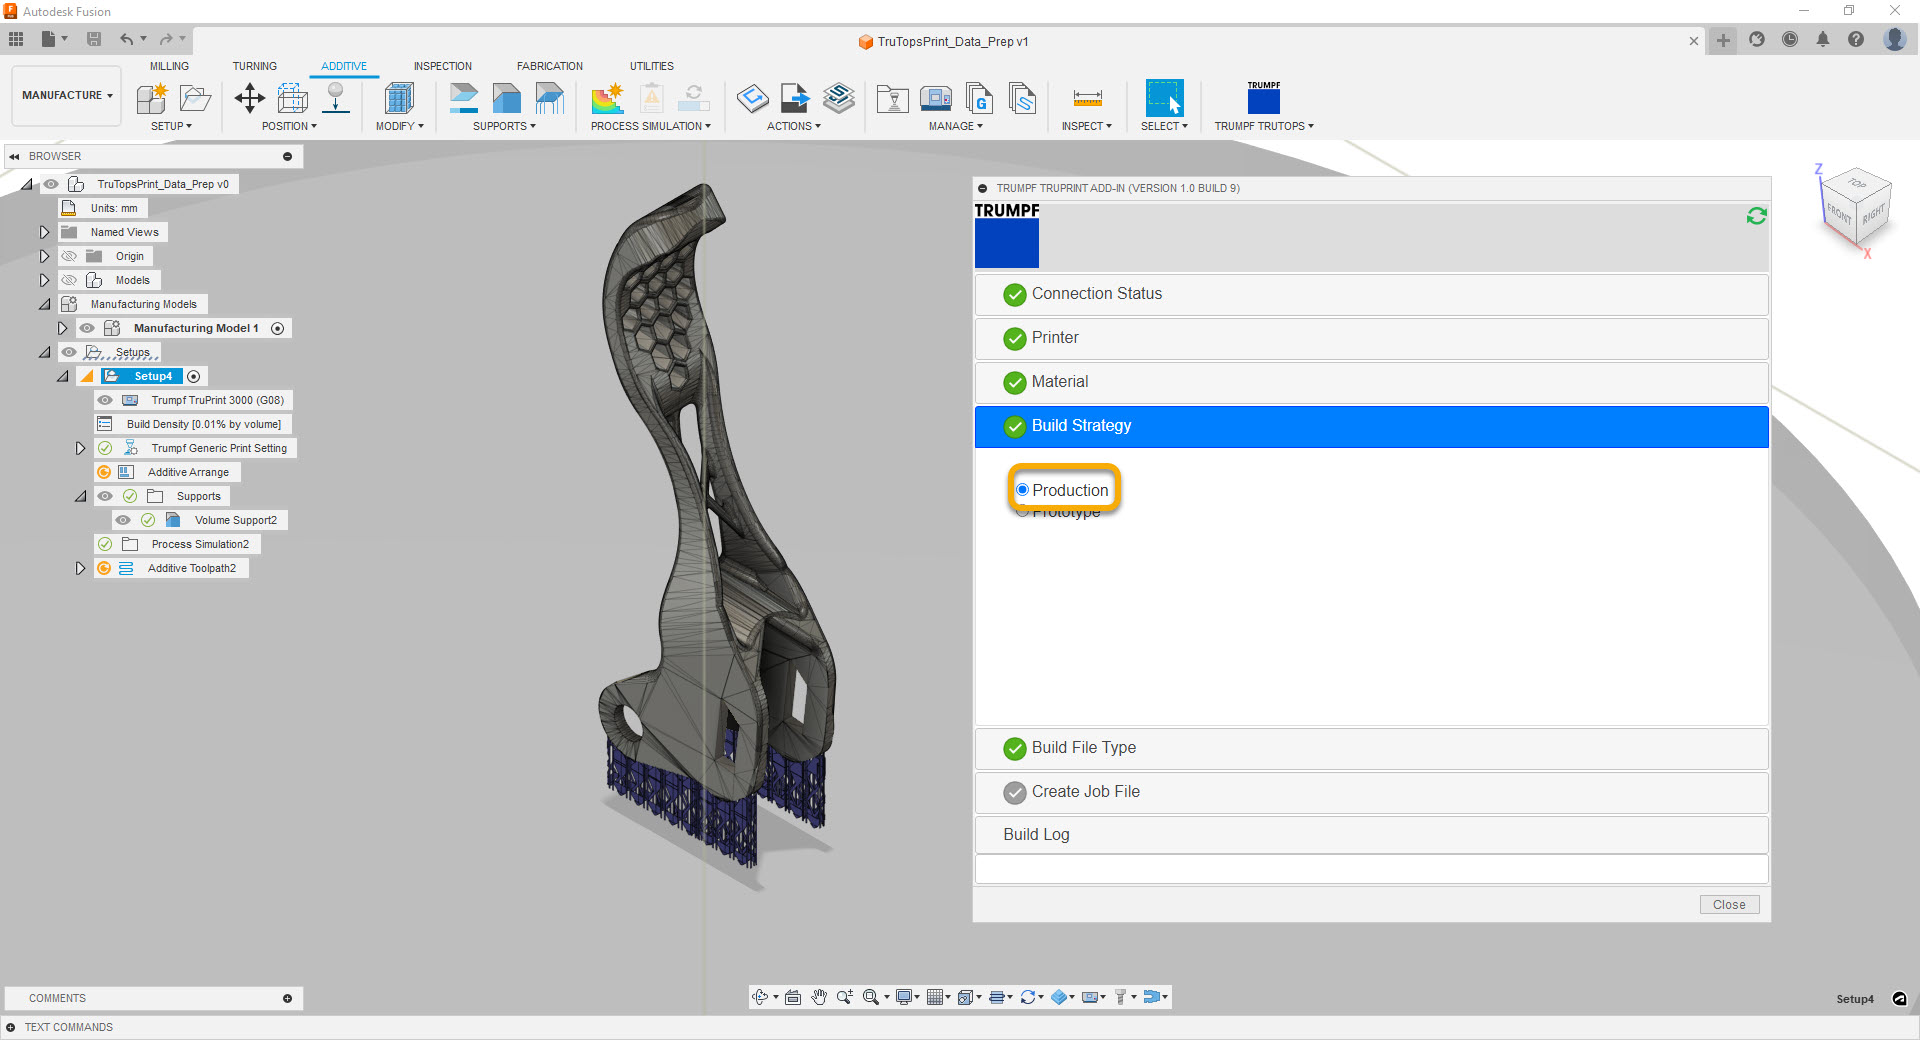
Task: Hide the Manufacturing Model 1 eye icon
Action: coord(87,328)
